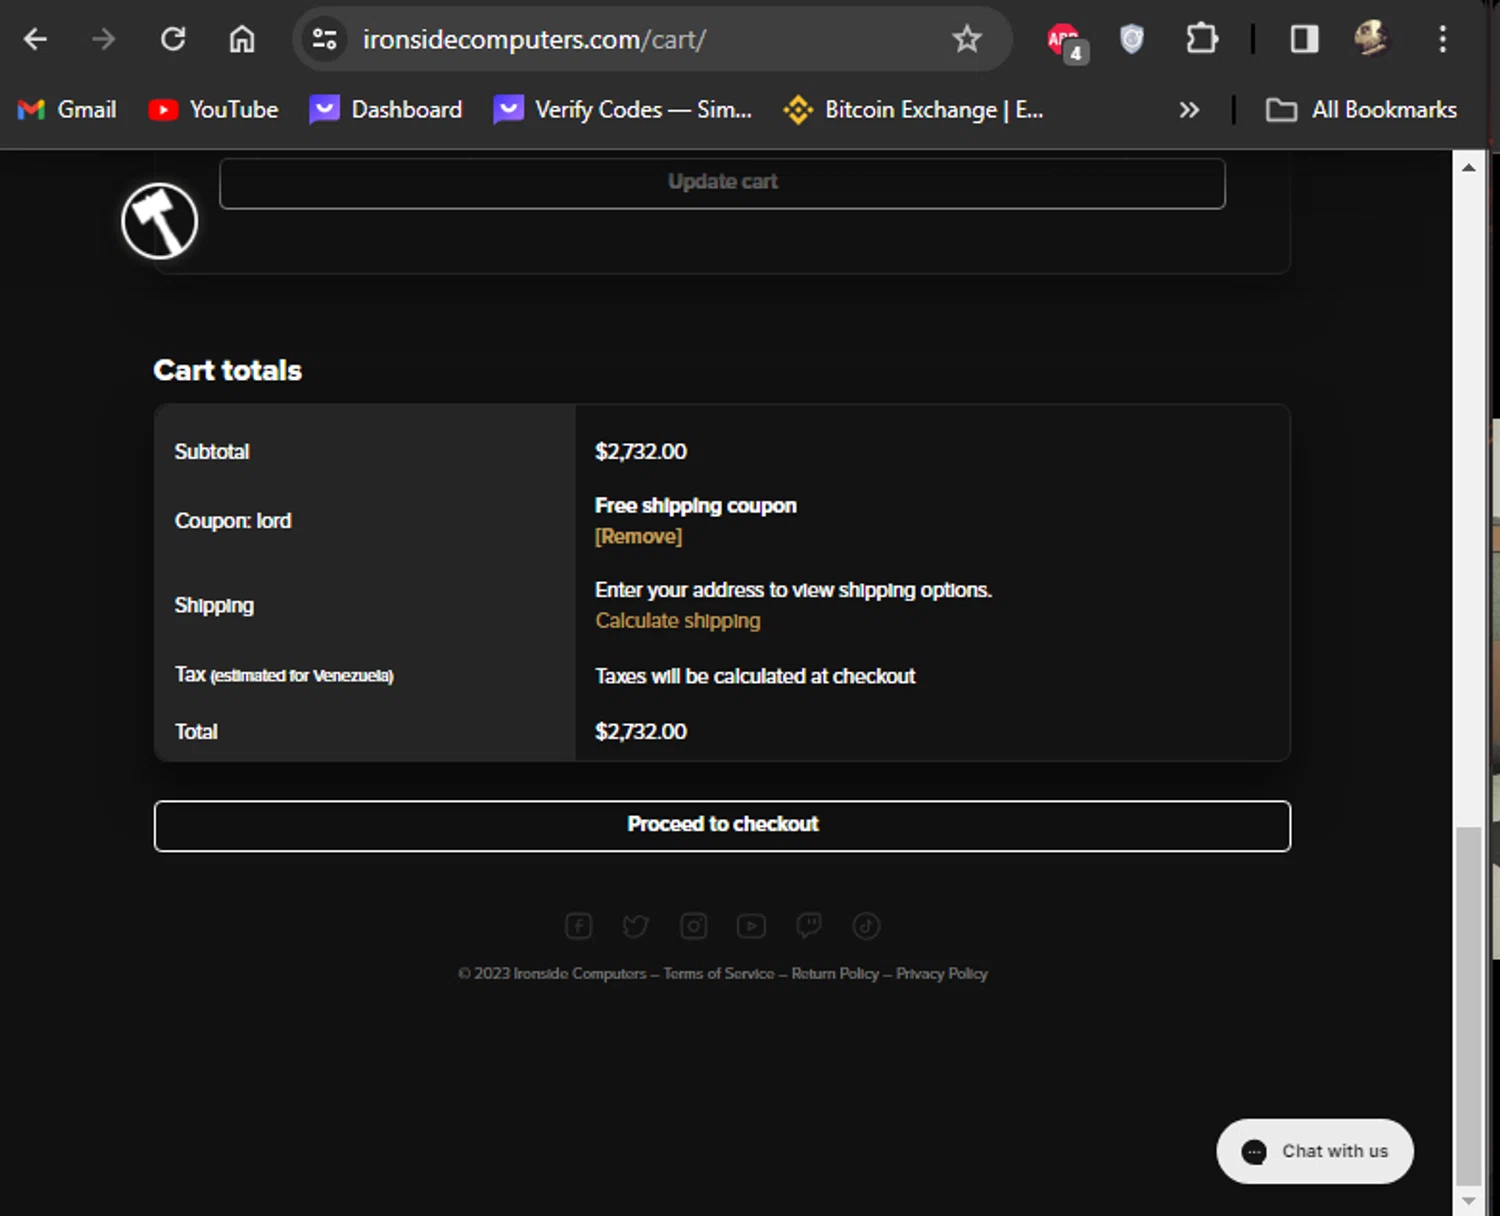
Task: Click the browser forward arrow
Action: [x=103, y=39]
